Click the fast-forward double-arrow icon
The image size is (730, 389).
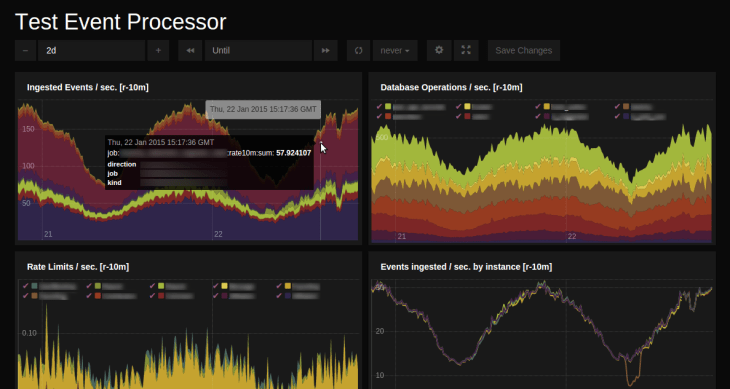click(326, 50)
